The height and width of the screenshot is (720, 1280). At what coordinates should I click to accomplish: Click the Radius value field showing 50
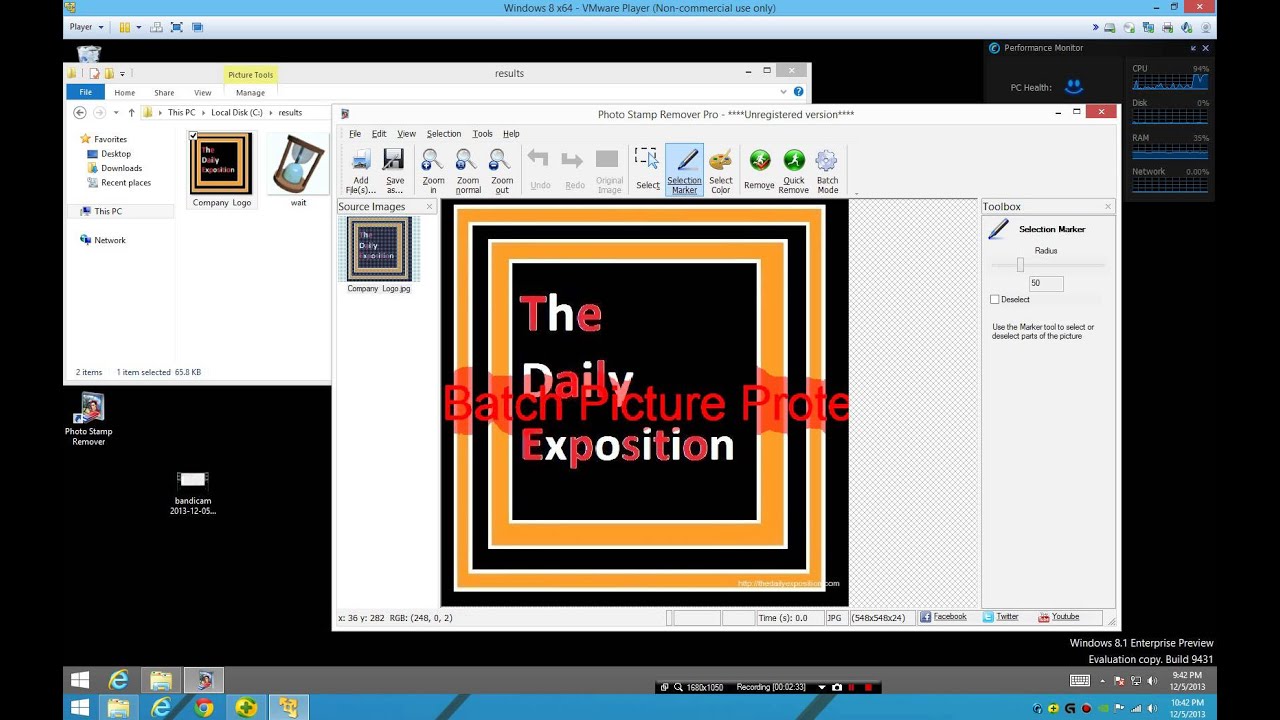coord(1046,283)
